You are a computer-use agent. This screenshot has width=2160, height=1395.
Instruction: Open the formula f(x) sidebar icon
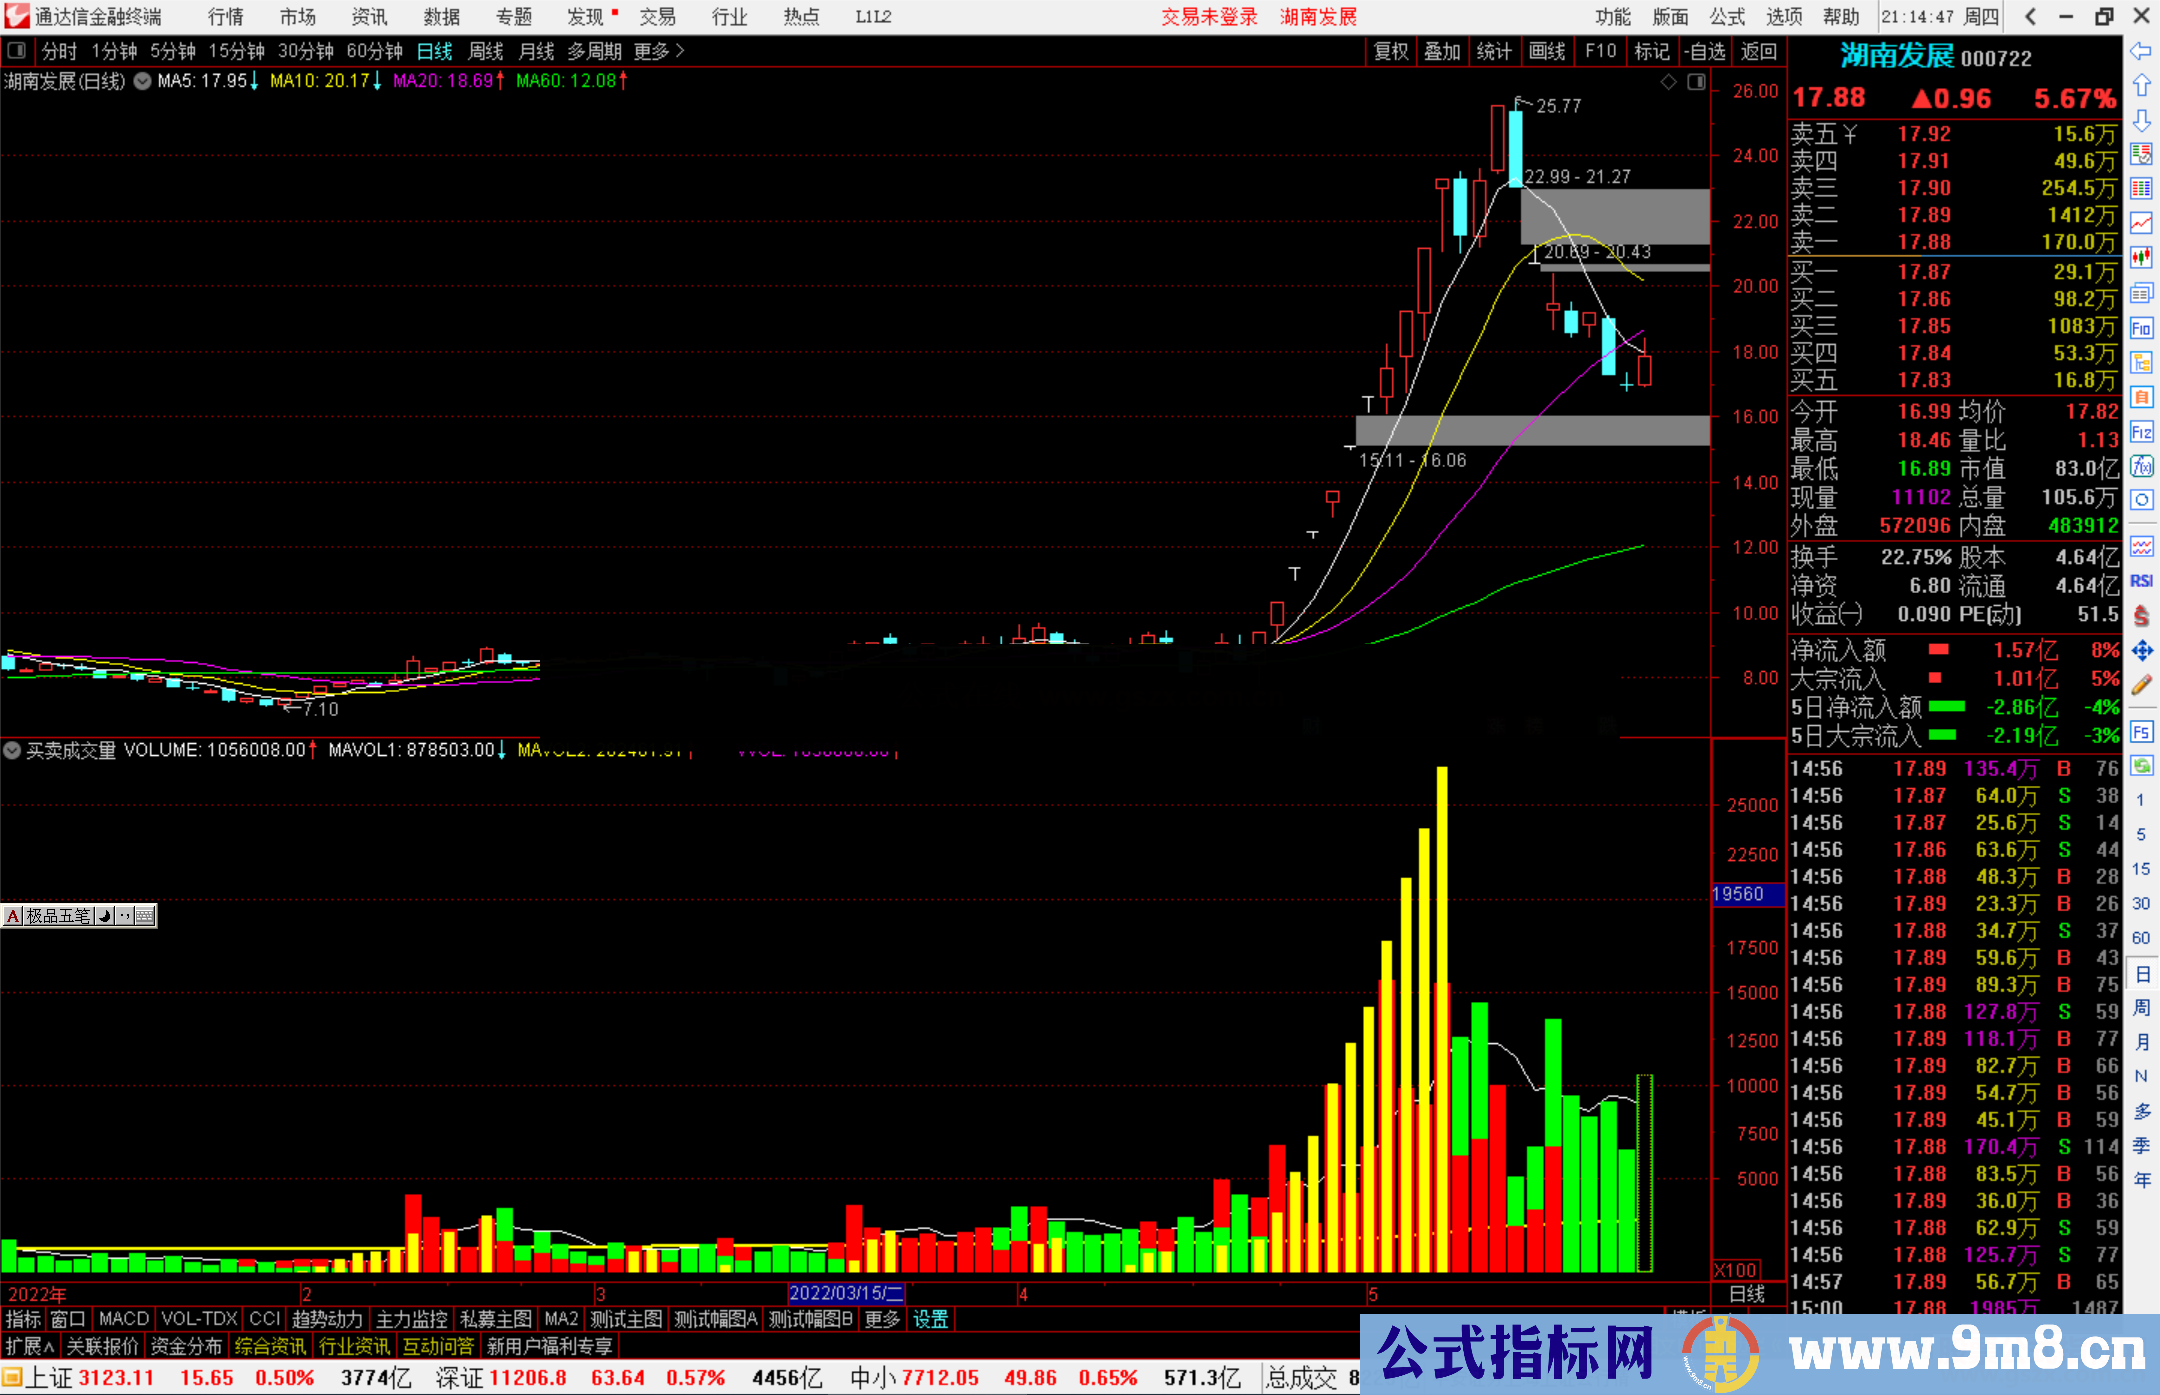tap(2141, 466)
